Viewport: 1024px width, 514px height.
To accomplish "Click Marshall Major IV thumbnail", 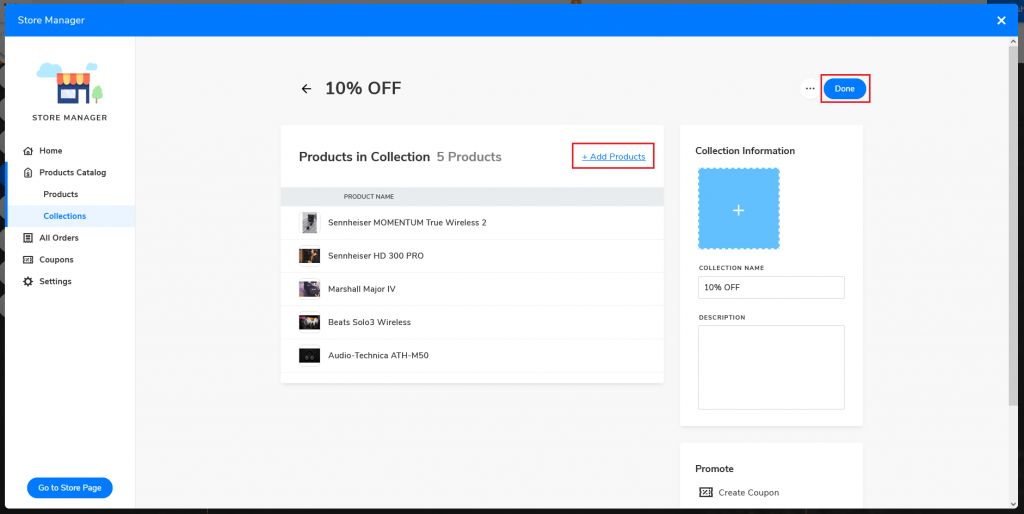I will click(x=310, y=289).
